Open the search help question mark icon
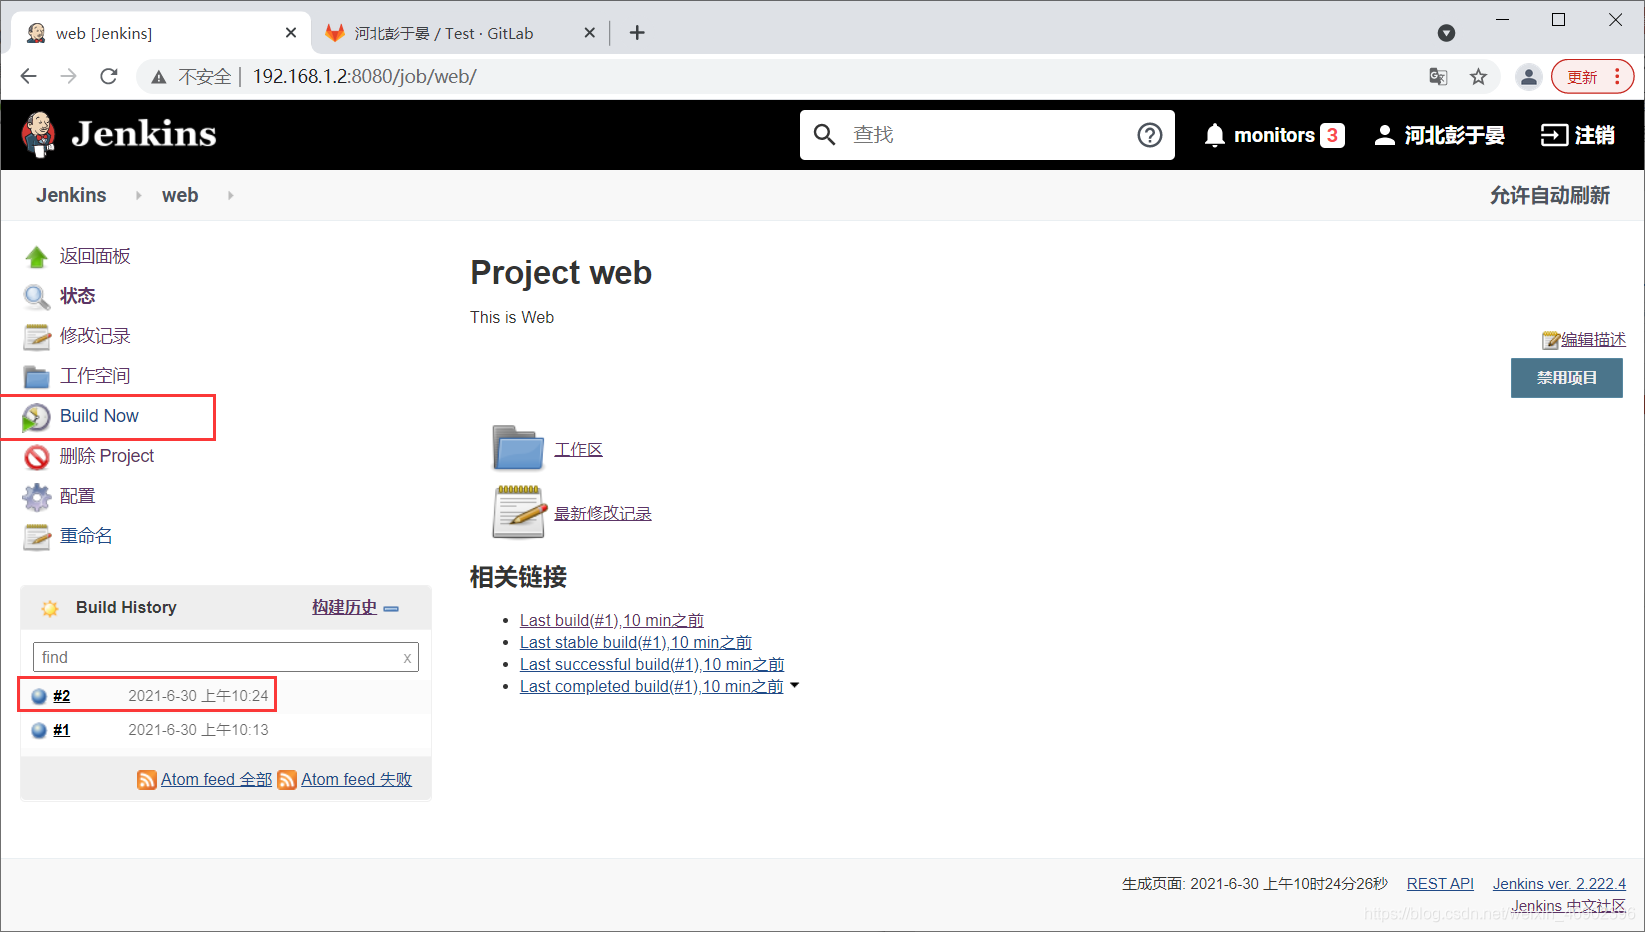Screen dimensions: 1645x932 (x=1150, y=134)
